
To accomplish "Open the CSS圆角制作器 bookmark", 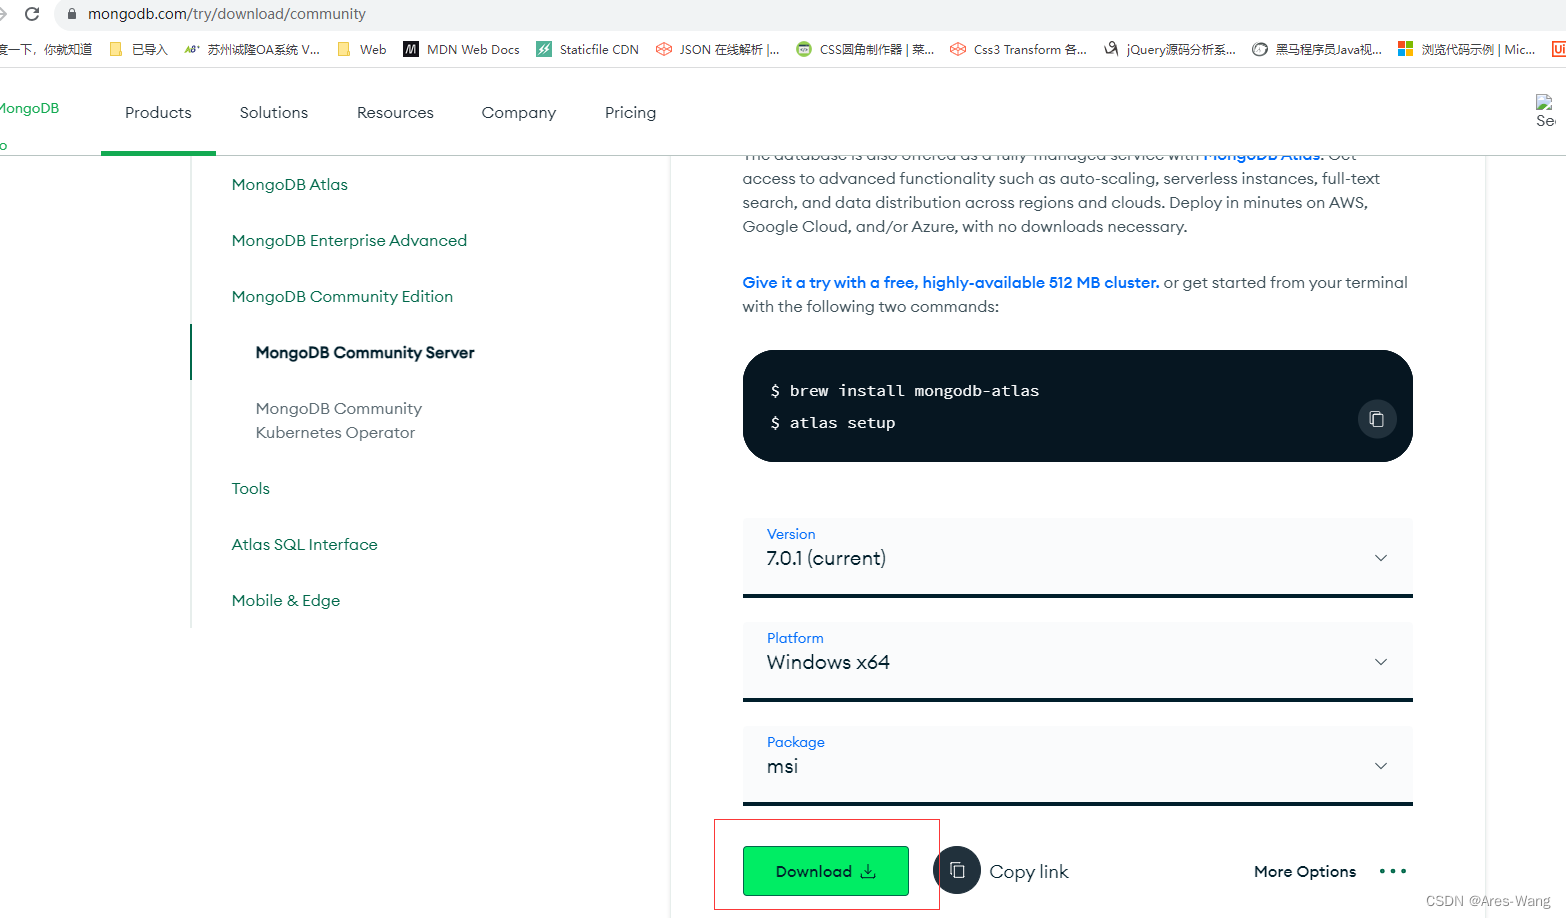I will [x=865, y=49].
